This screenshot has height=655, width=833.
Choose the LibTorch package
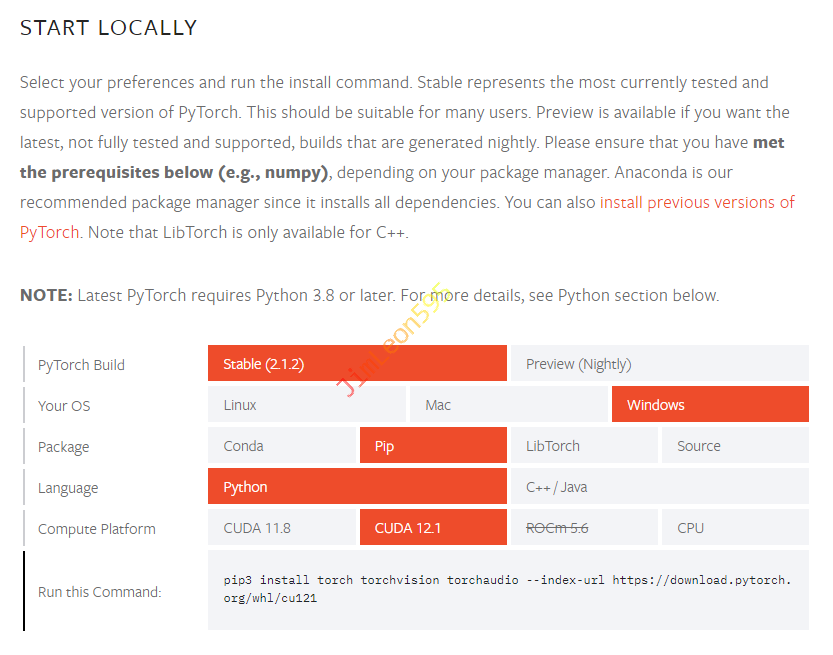(x=583, y=446)
